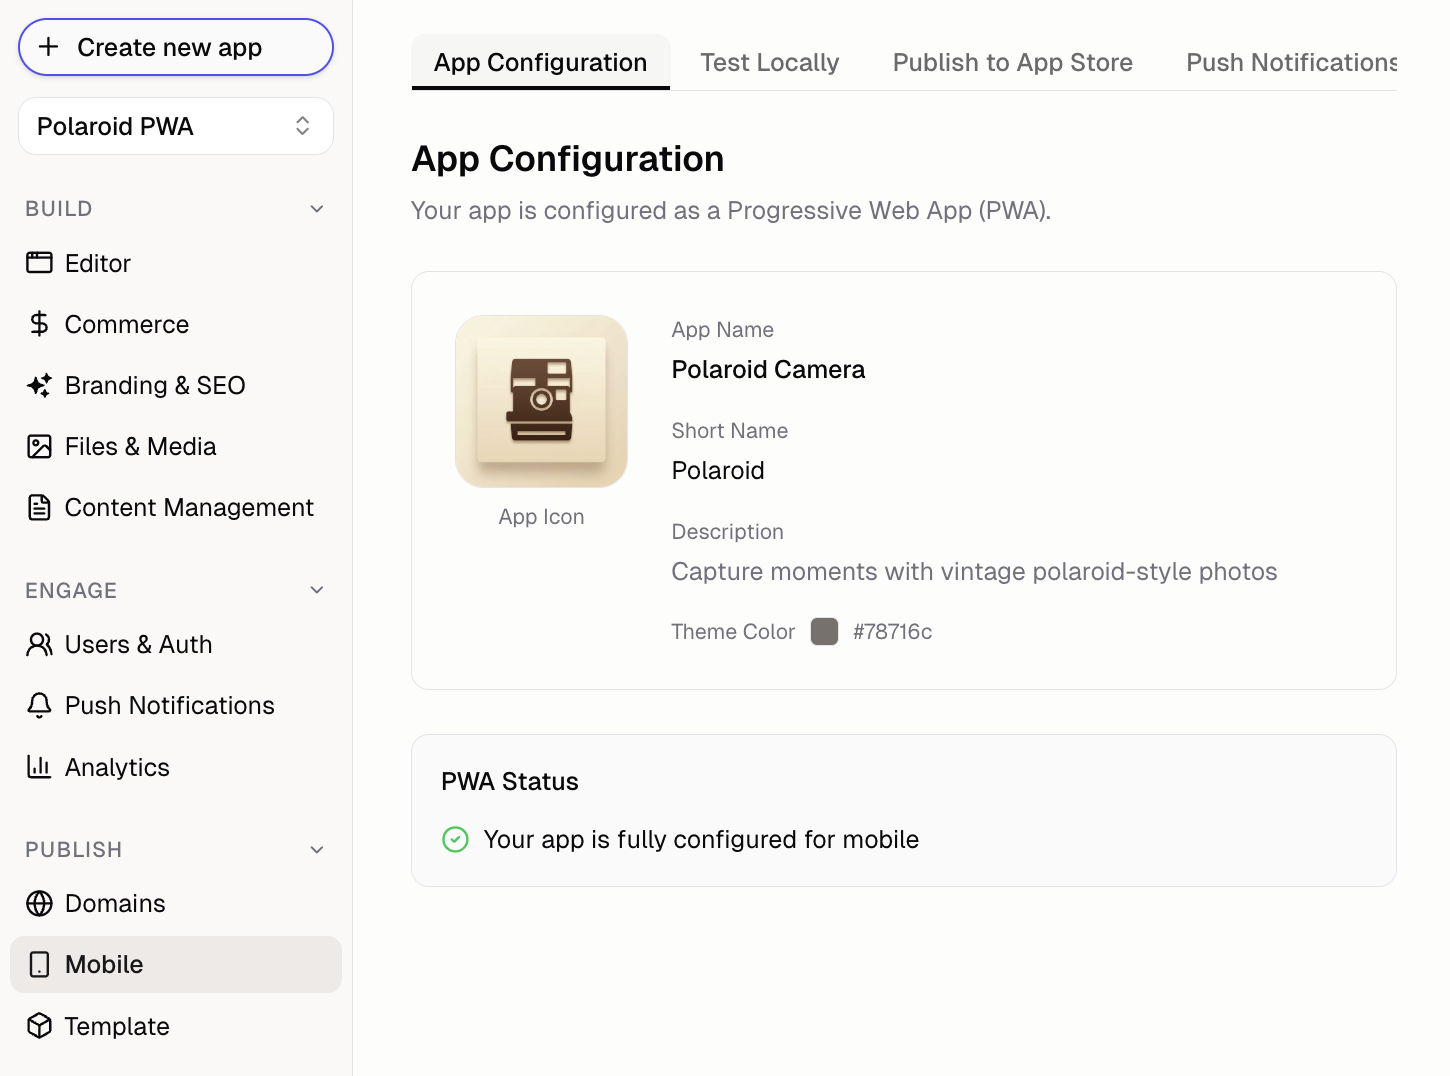This screenshot has height=1076, width=1450.
Task: Open the Publish to App Store tab
Action: 1012,62
